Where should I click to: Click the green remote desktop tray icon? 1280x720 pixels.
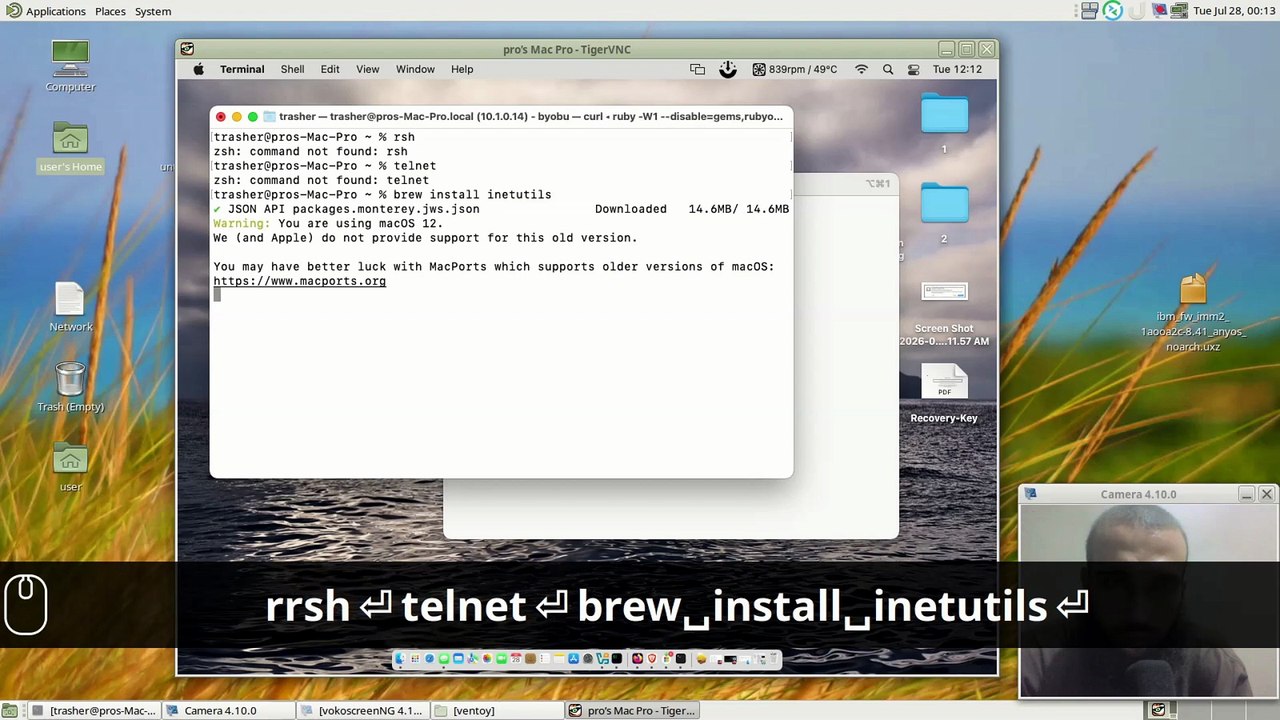pyautogui.click(x=1113, y=11)
